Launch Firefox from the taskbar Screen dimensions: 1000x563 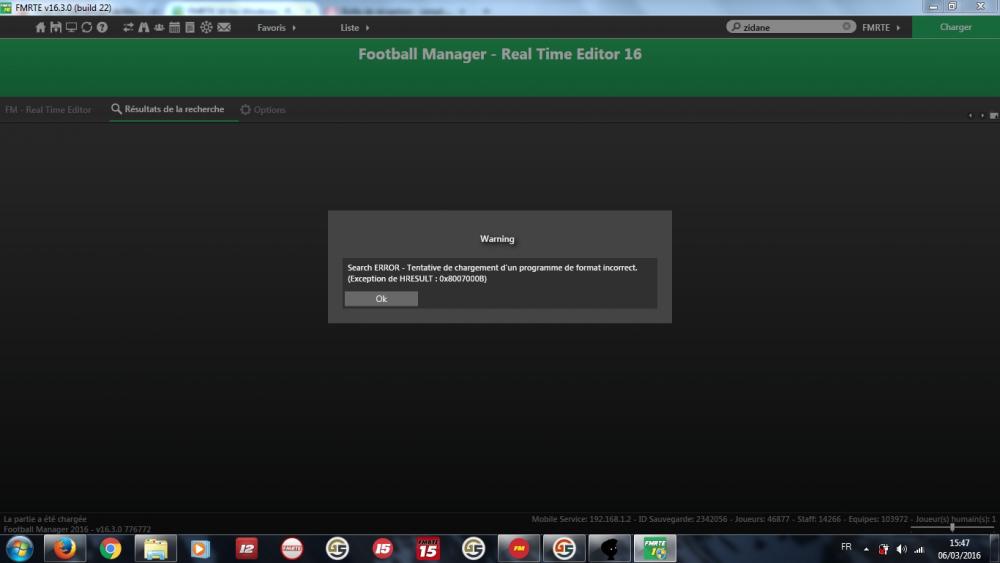tap(64, 548)
